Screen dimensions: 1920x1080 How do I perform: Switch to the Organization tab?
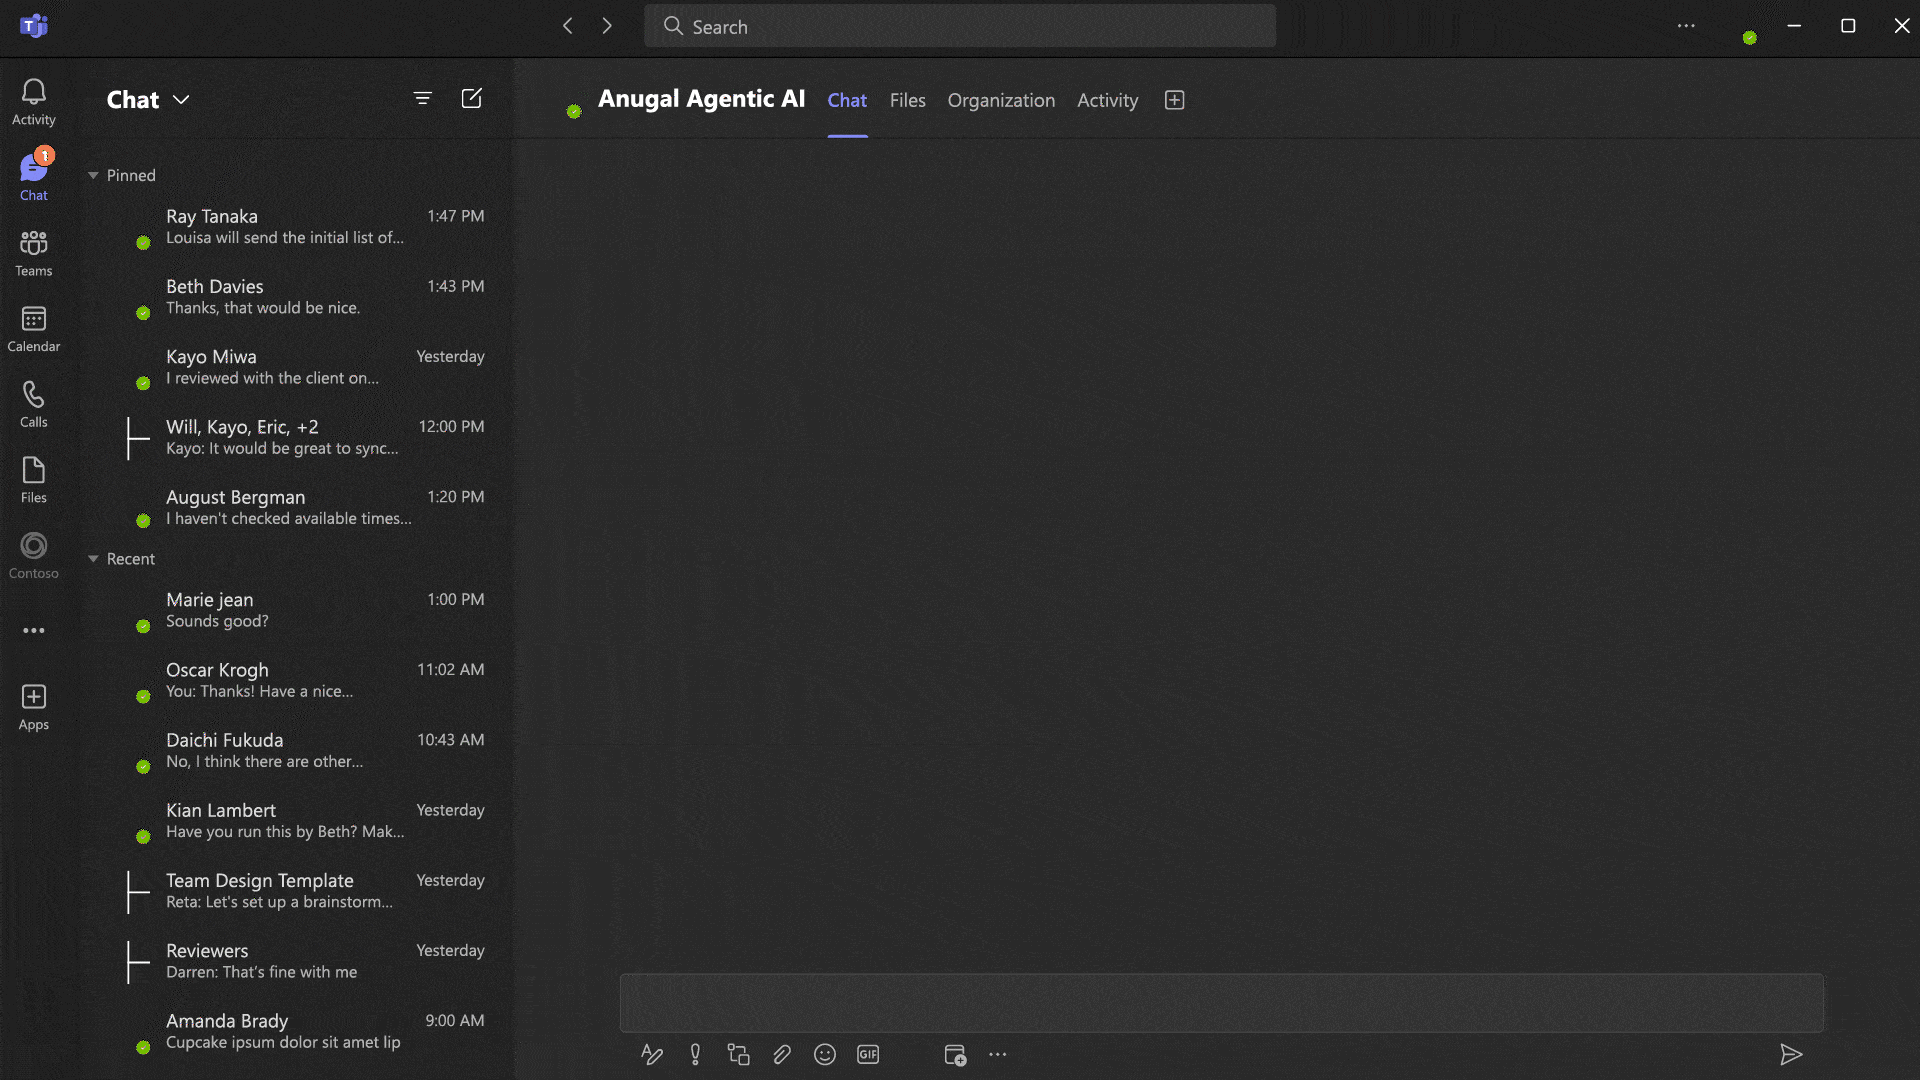[1000, 100]
